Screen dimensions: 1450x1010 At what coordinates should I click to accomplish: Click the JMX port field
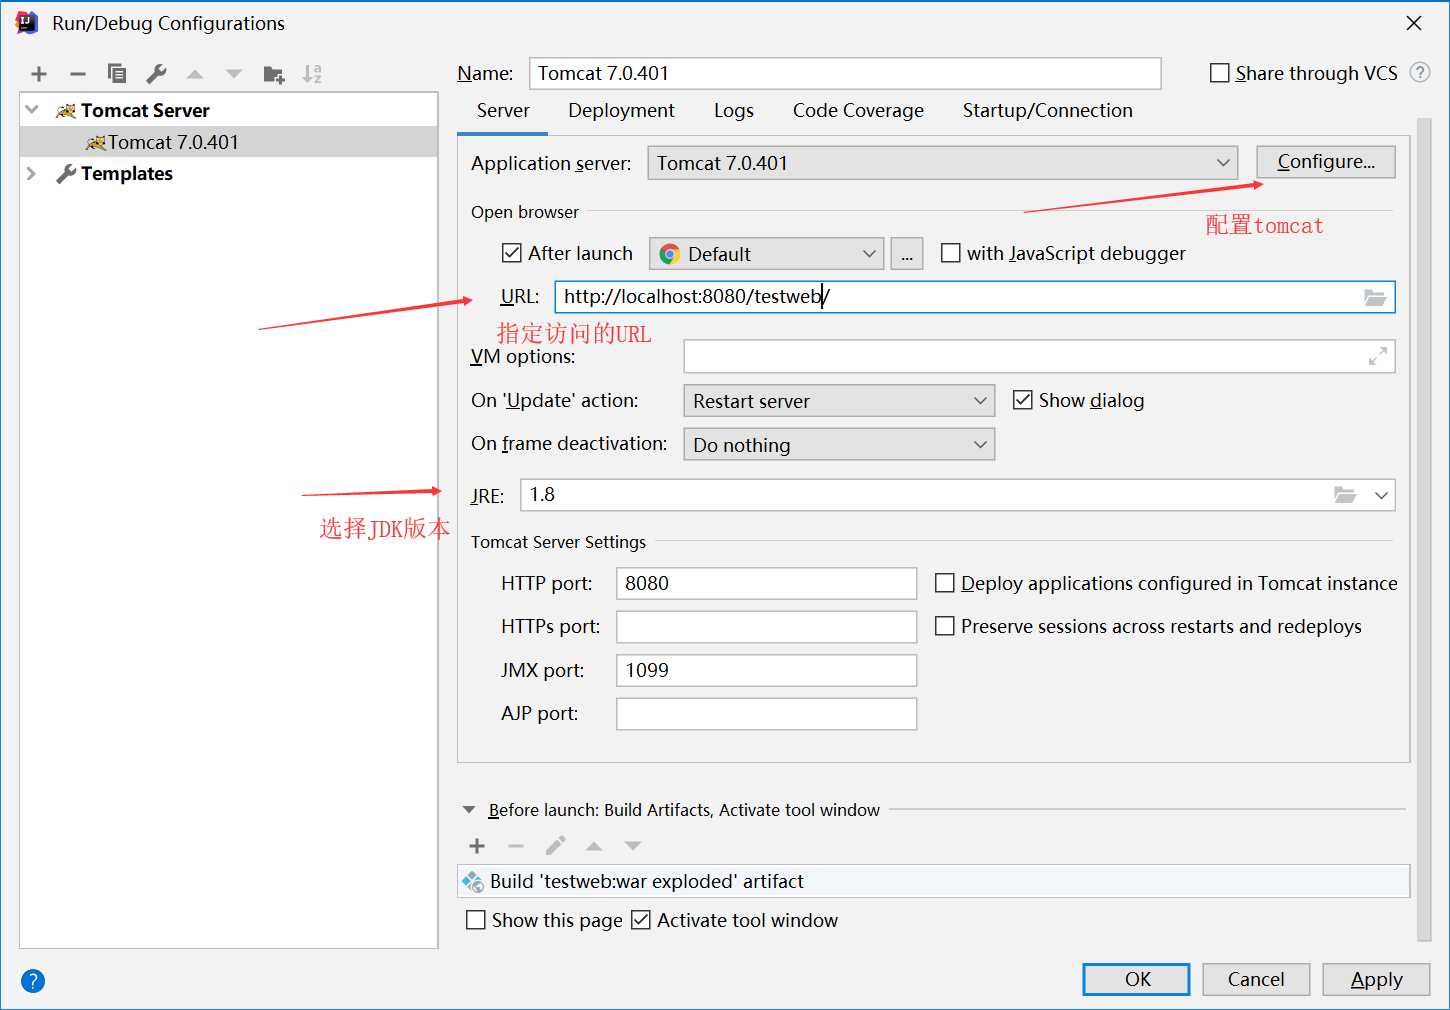click(767, 670)
